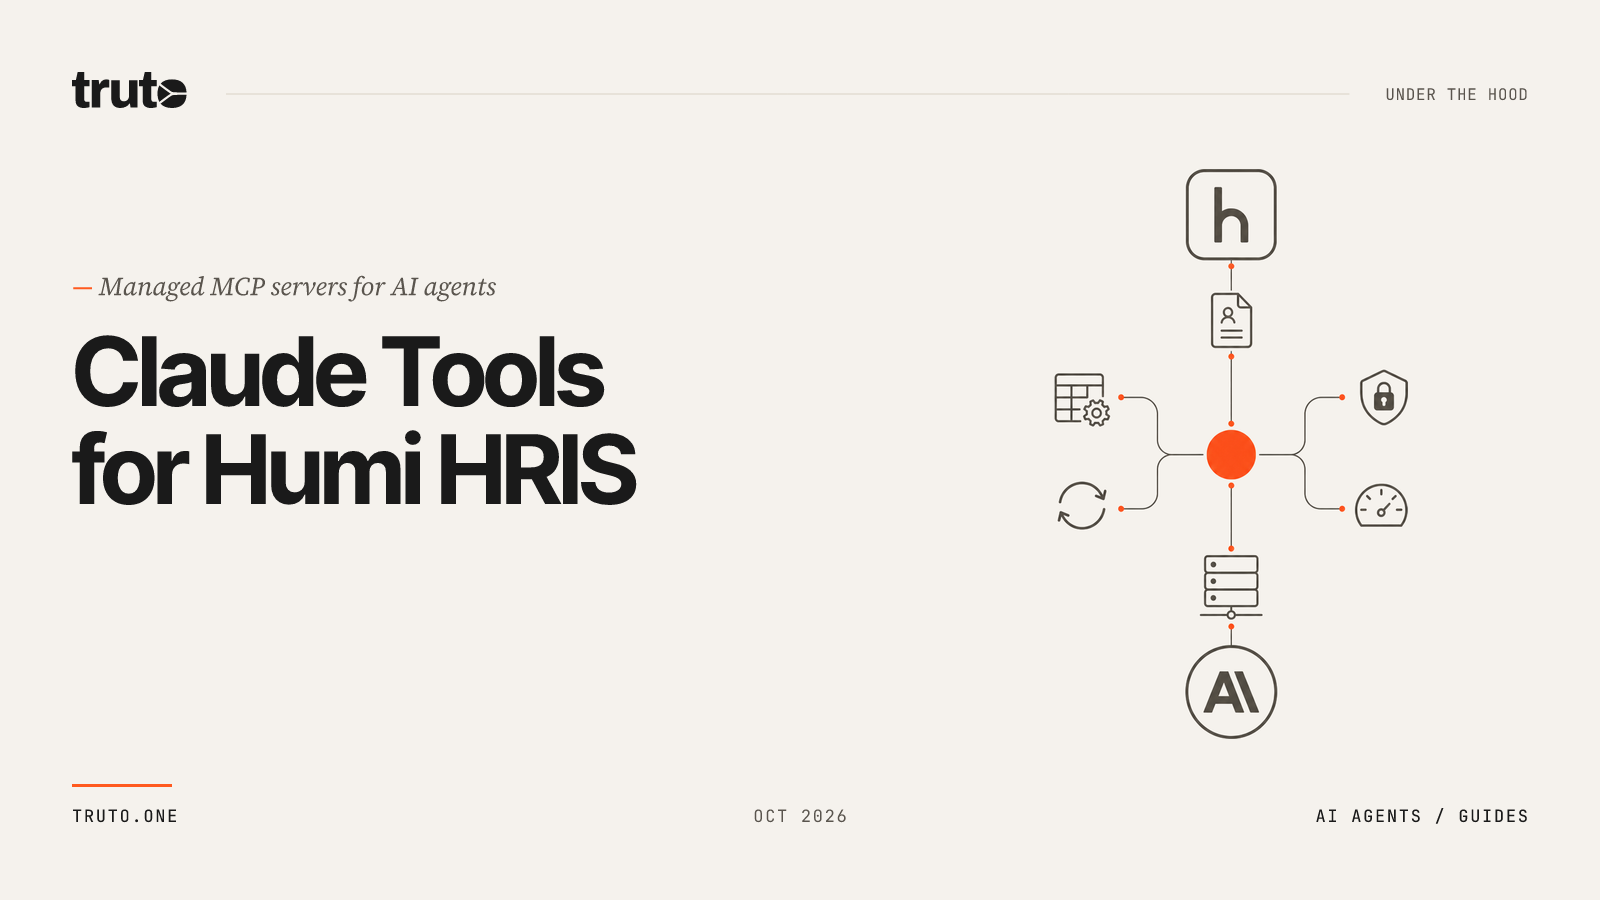Click the shield with lock icon
Screen dimensions: 1600x900
point(1384,397)
